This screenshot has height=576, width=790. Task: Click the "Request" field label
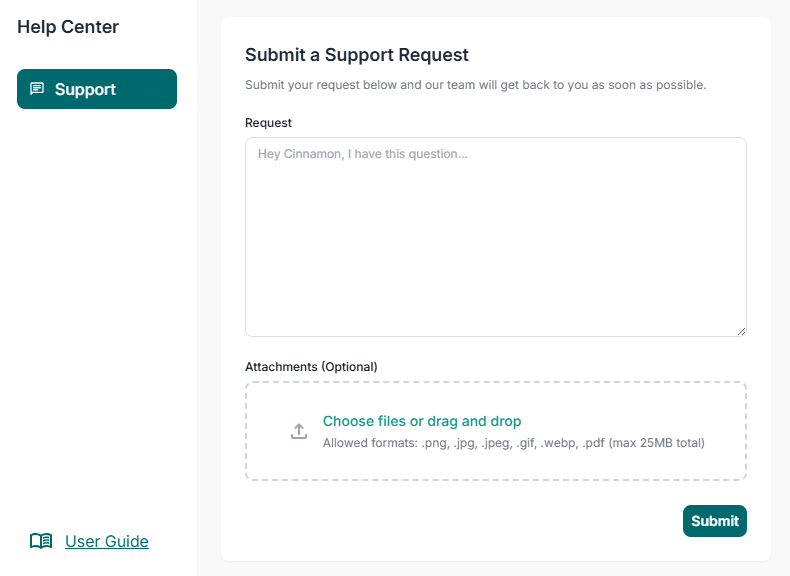268,123
